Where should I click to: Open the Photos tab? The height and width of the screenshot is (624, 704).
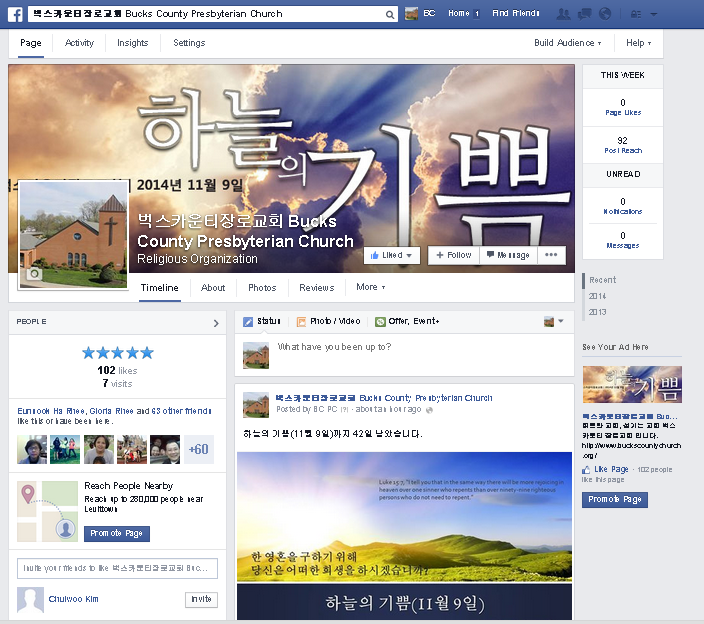262,288
